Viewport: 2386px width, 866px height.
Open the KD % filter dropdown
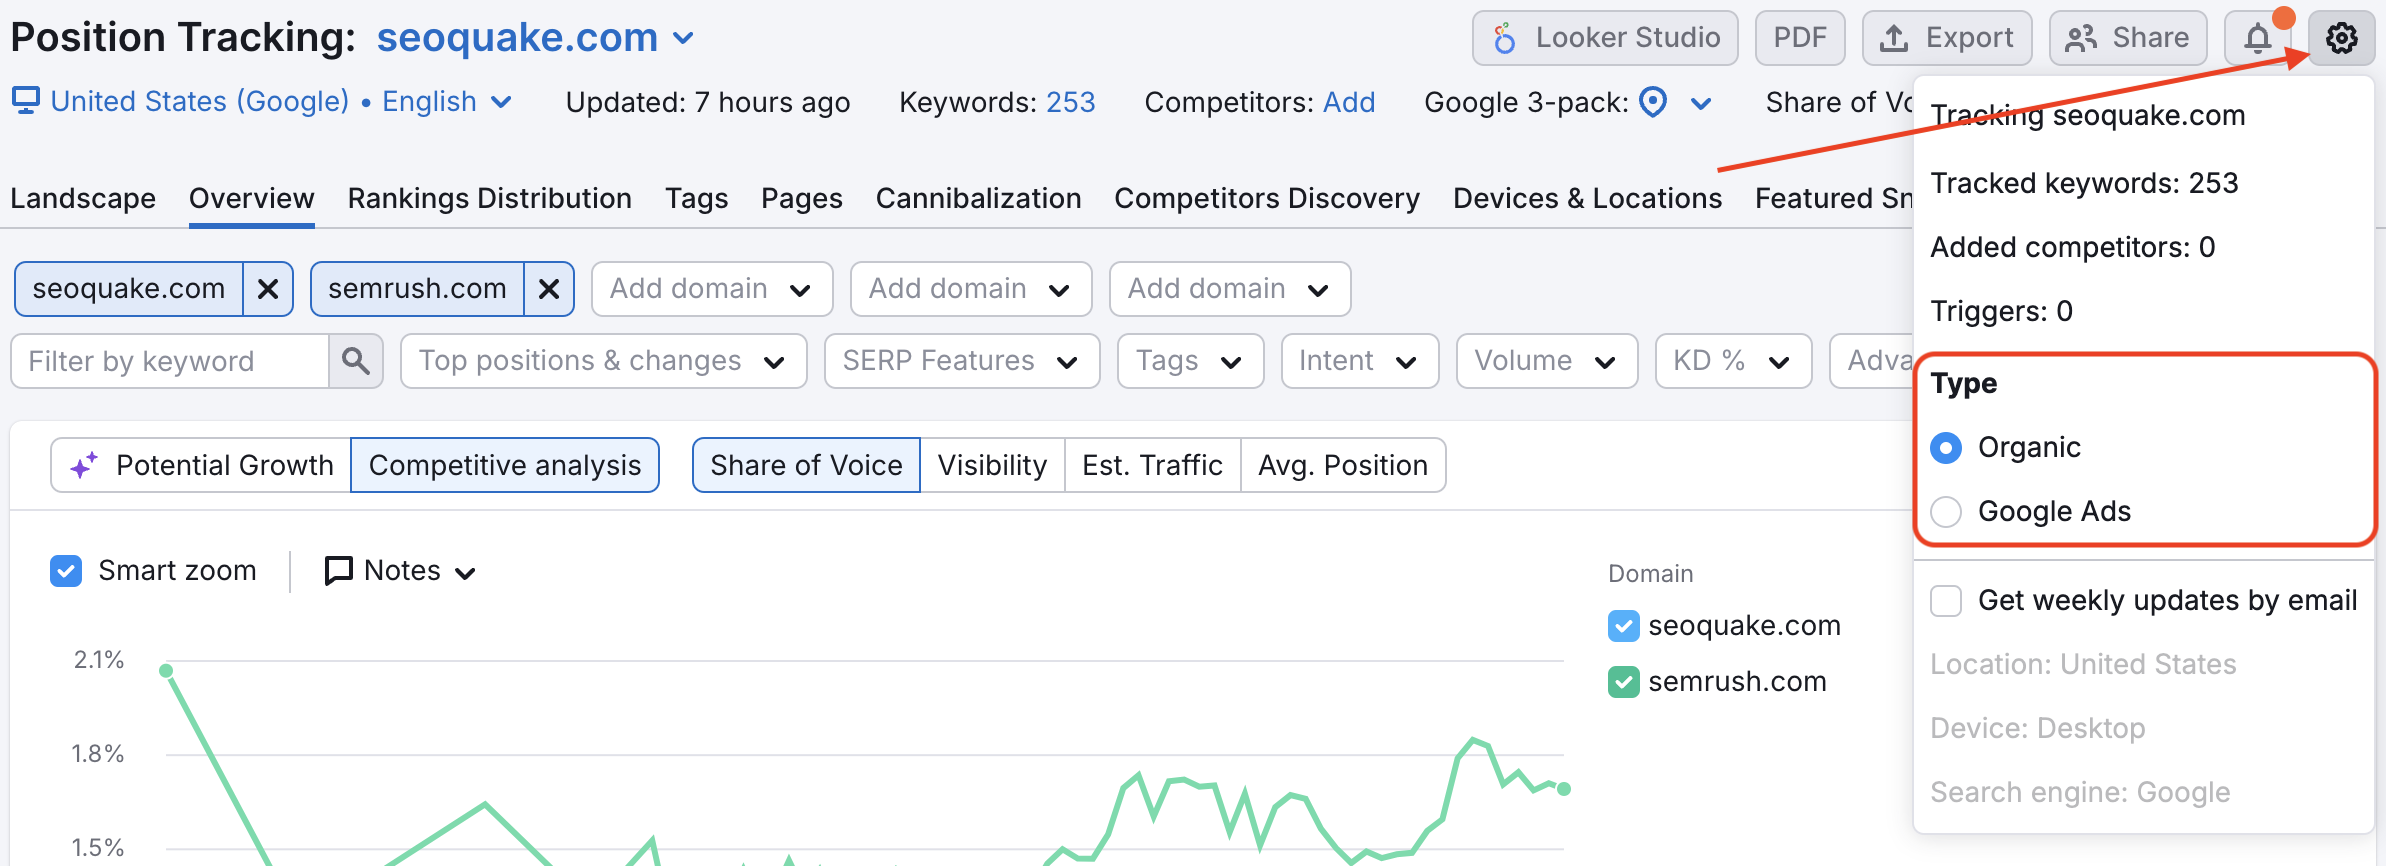[1734, 361]
